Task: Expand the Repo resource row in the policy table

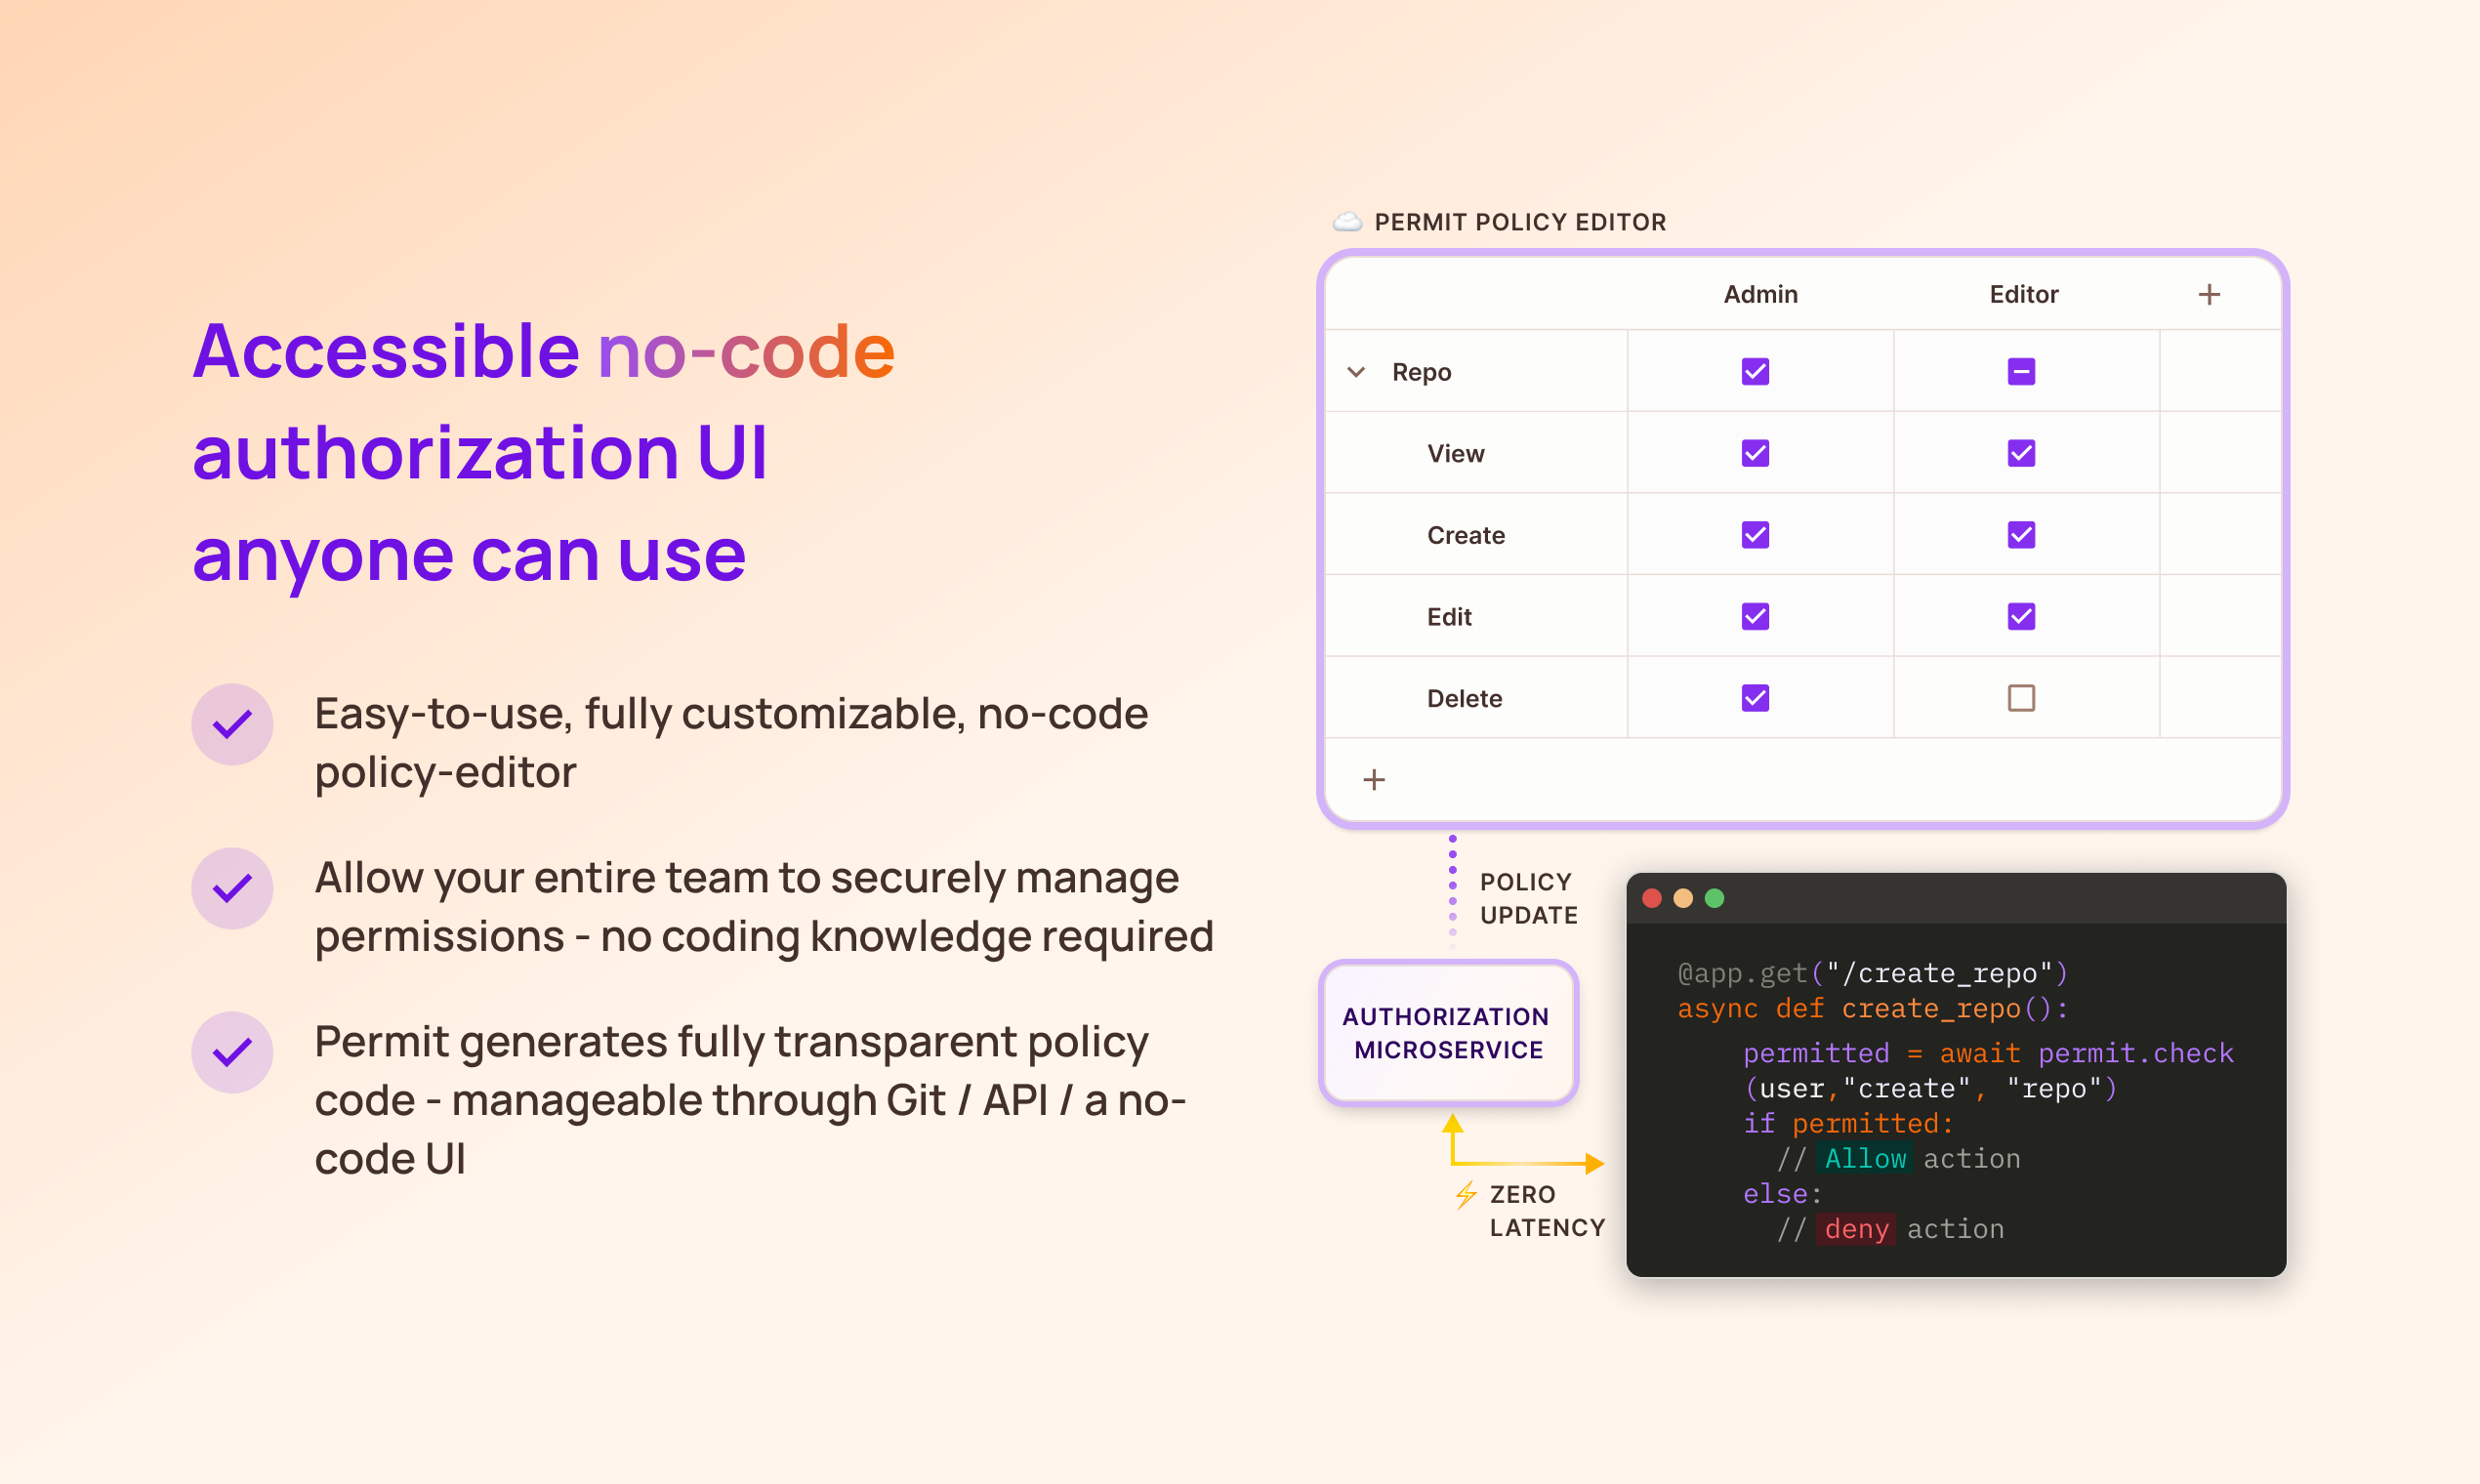Action: coord(1356,371)
